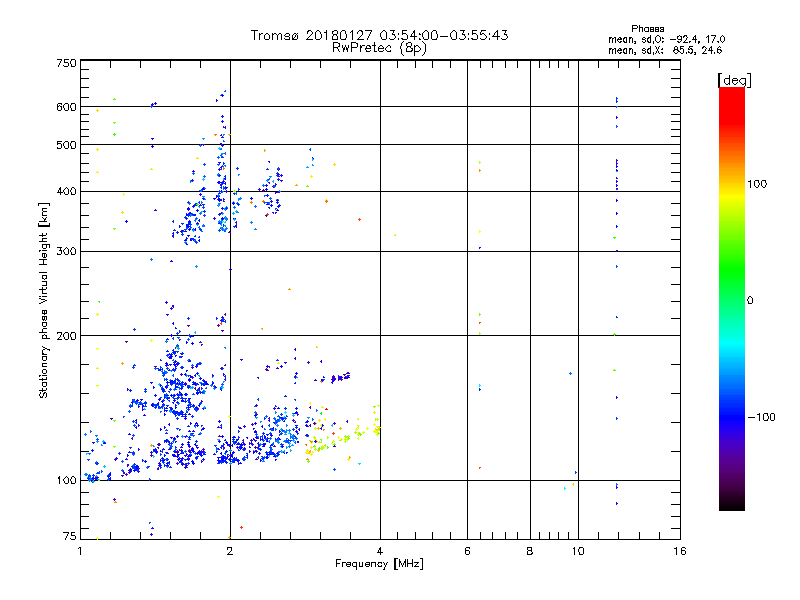Image resolution: width=800 pixels, height=600 pixels.
Task: Click the x-axis tick label '16'
Action: tap(680, 551)
